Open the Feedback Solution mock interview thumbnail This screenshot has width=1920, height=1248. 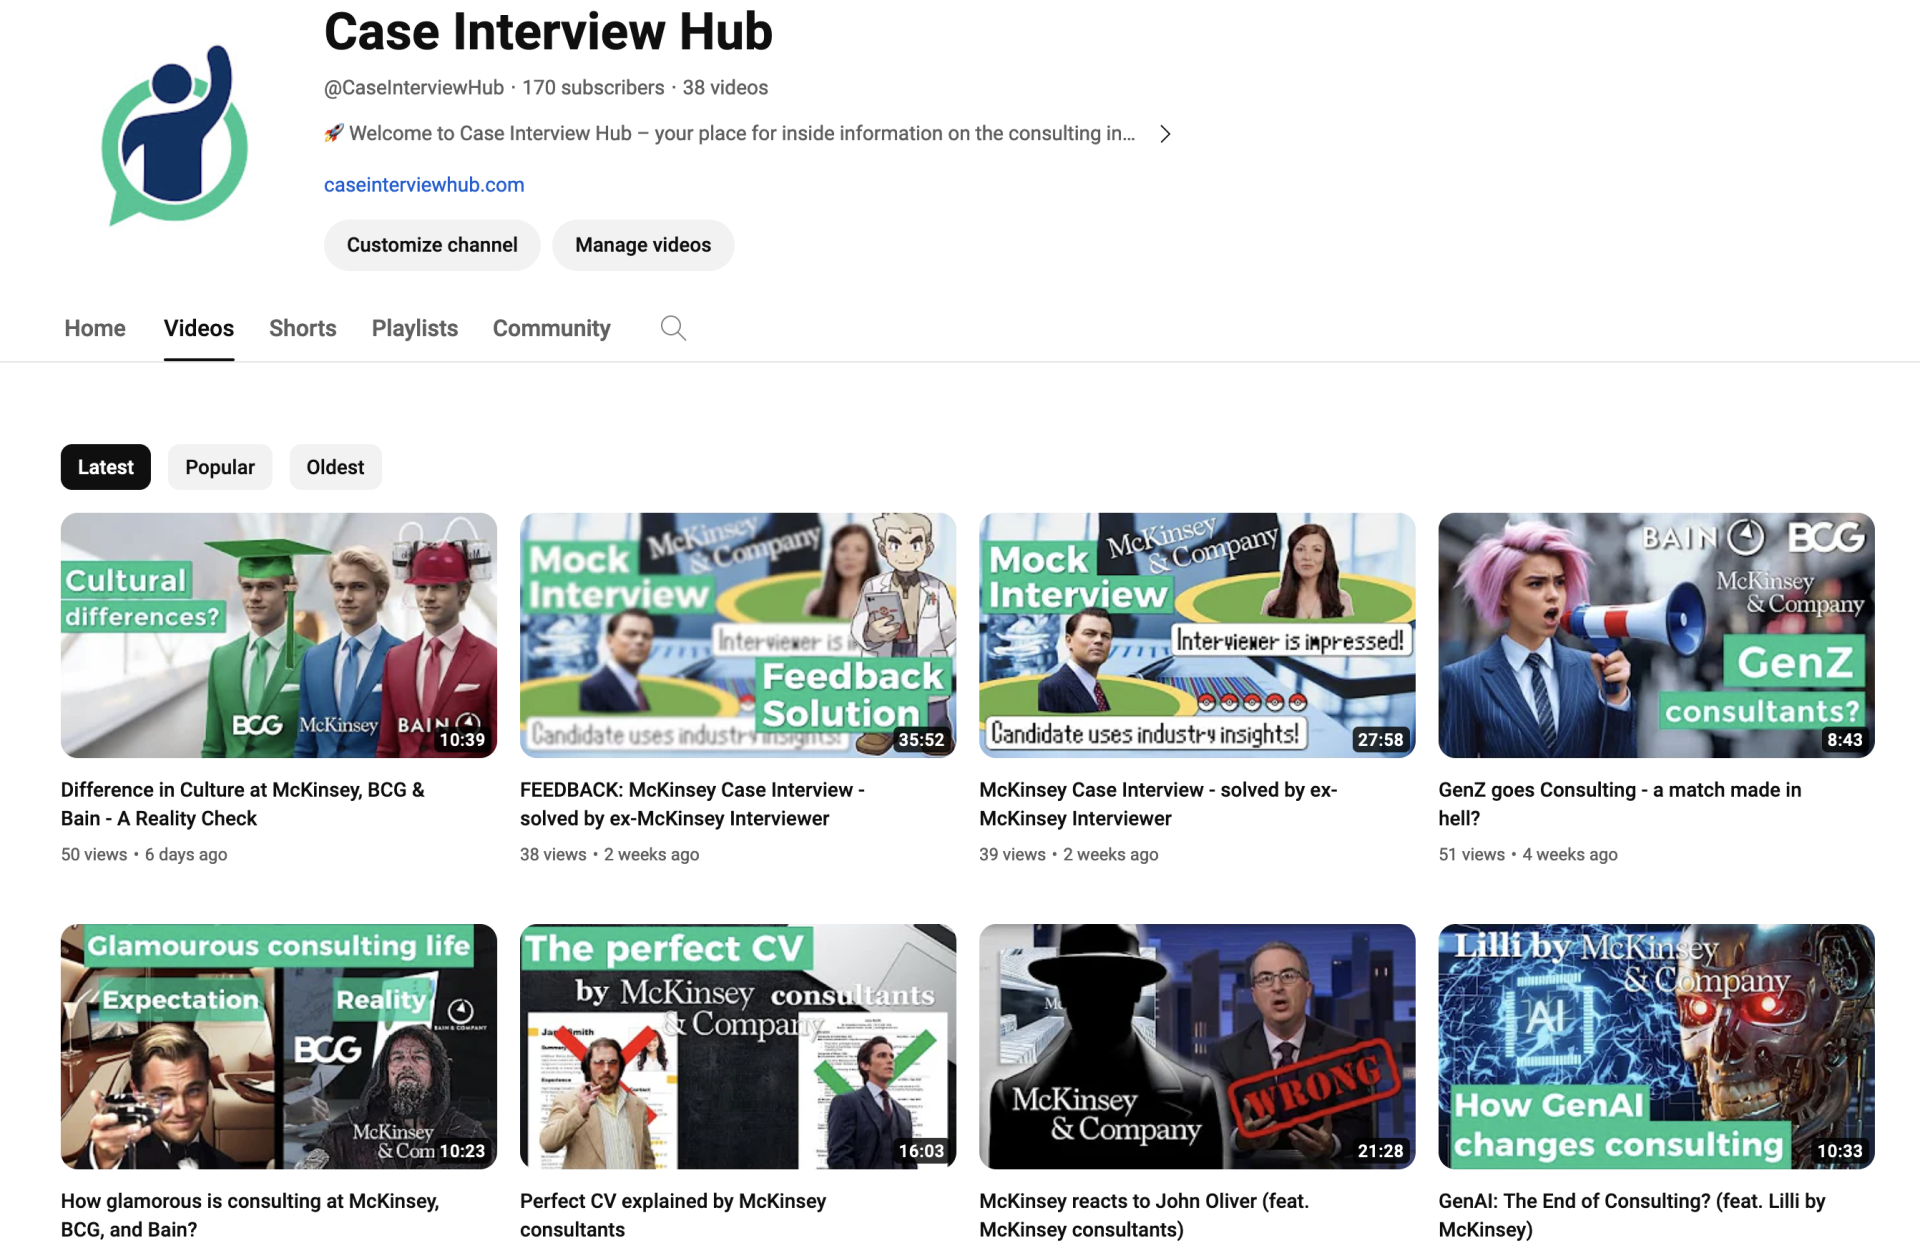[738, 635]
